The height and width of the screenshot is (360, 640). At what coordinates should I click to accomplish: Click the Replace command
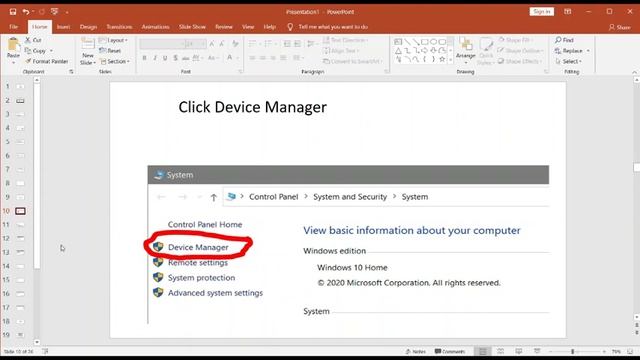point(569,51)
